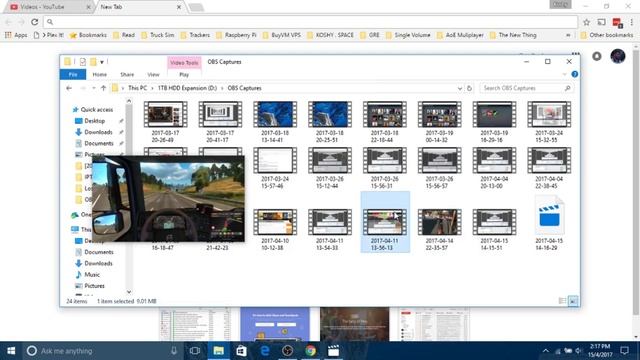This screenshot has width=640, height=360.
Task: Open Task View on the taskbar
Action: tap(195, 351)
